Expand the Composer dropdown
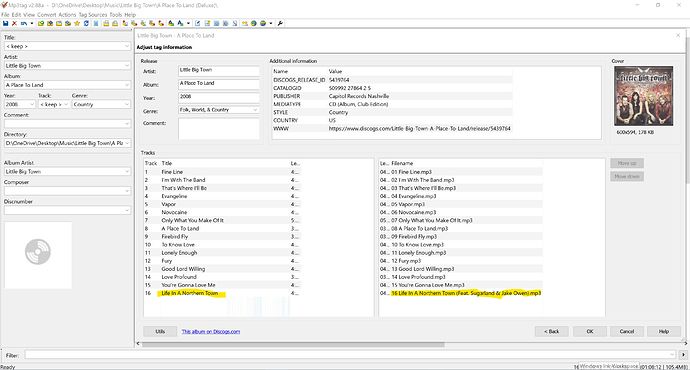This screenshot has height=370, width=690. [127, 191]
